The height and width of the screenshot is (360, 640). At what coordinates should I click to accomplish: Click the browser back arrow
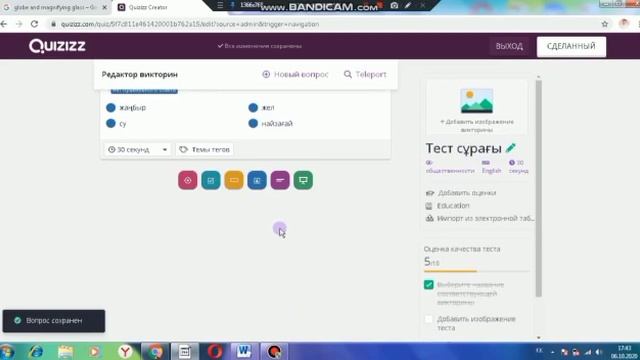click(4, 24)
